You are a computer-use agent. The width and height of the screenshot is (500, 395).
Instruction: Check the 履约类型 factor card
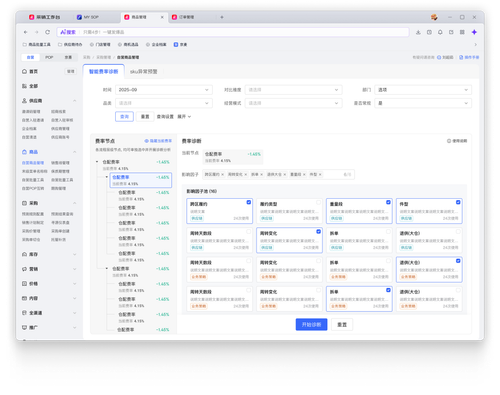pos(319,202)
